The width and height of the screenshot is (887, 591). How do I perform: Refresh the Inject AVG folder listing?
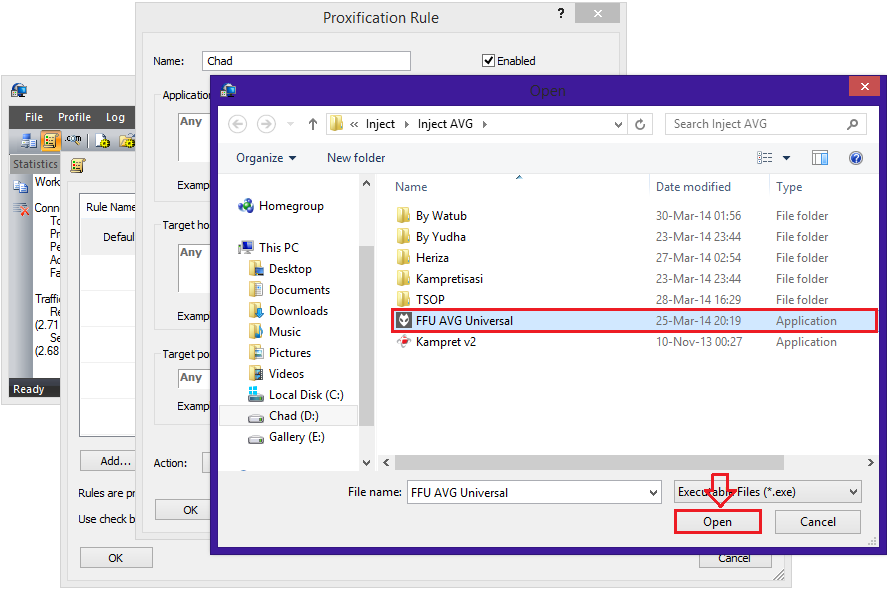click(x=640, y=124)
